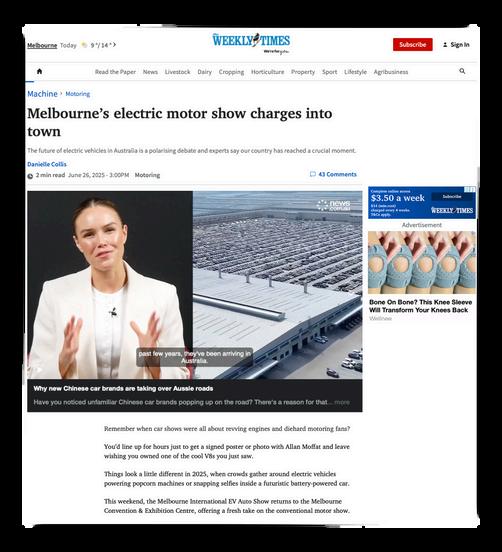Open the search magnifier icon
The height and width of the screenshot is (552, 502).
[462, 71]
